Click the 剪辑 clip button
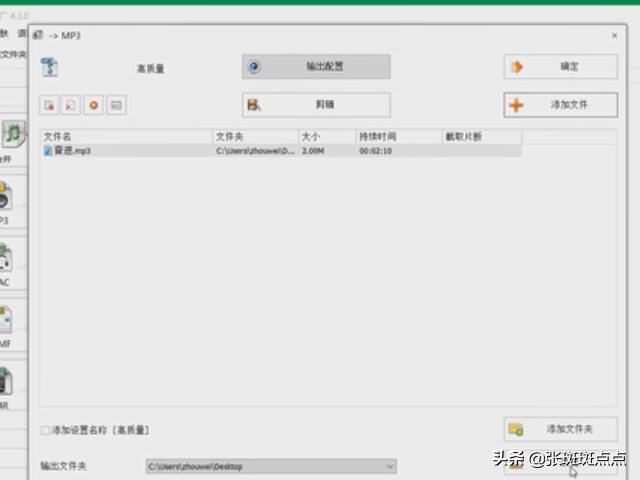Screen dimensions: 640x480 click(316, 104)
